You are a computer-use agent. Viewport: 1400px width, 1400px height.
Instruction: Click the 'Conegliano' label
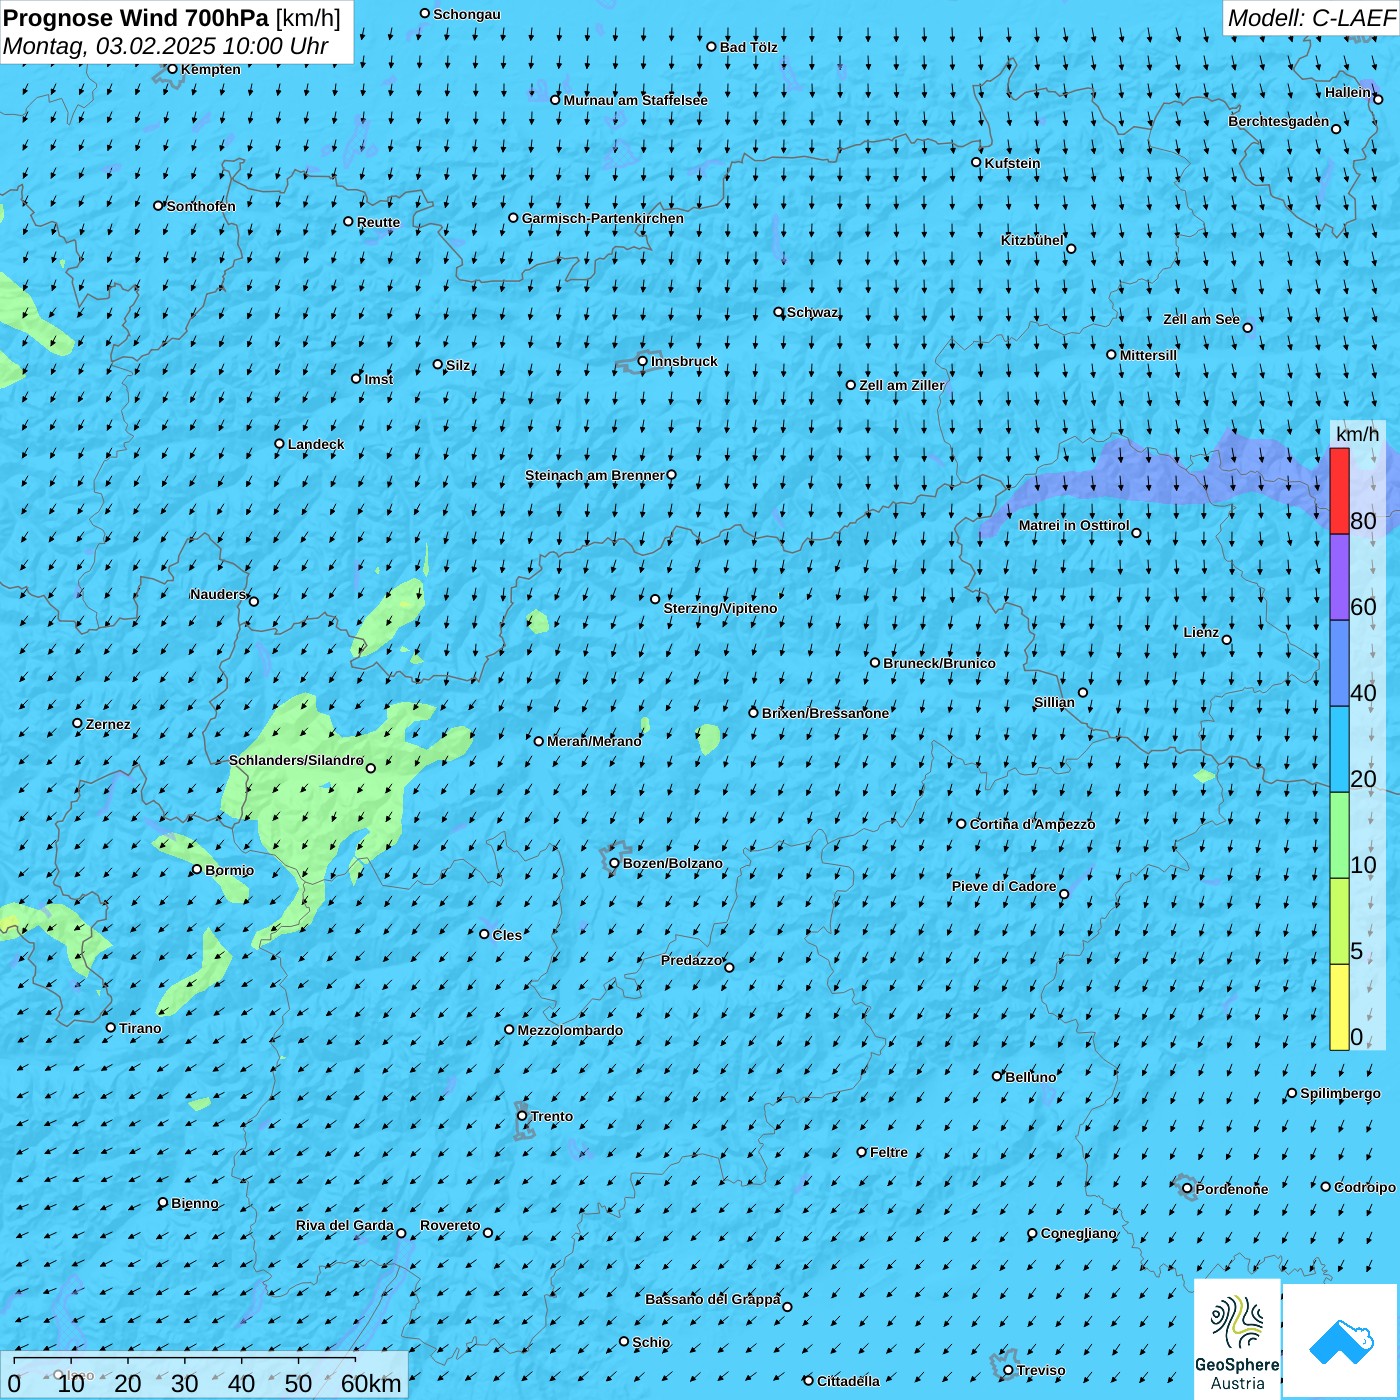[x=1078, y=1233]
